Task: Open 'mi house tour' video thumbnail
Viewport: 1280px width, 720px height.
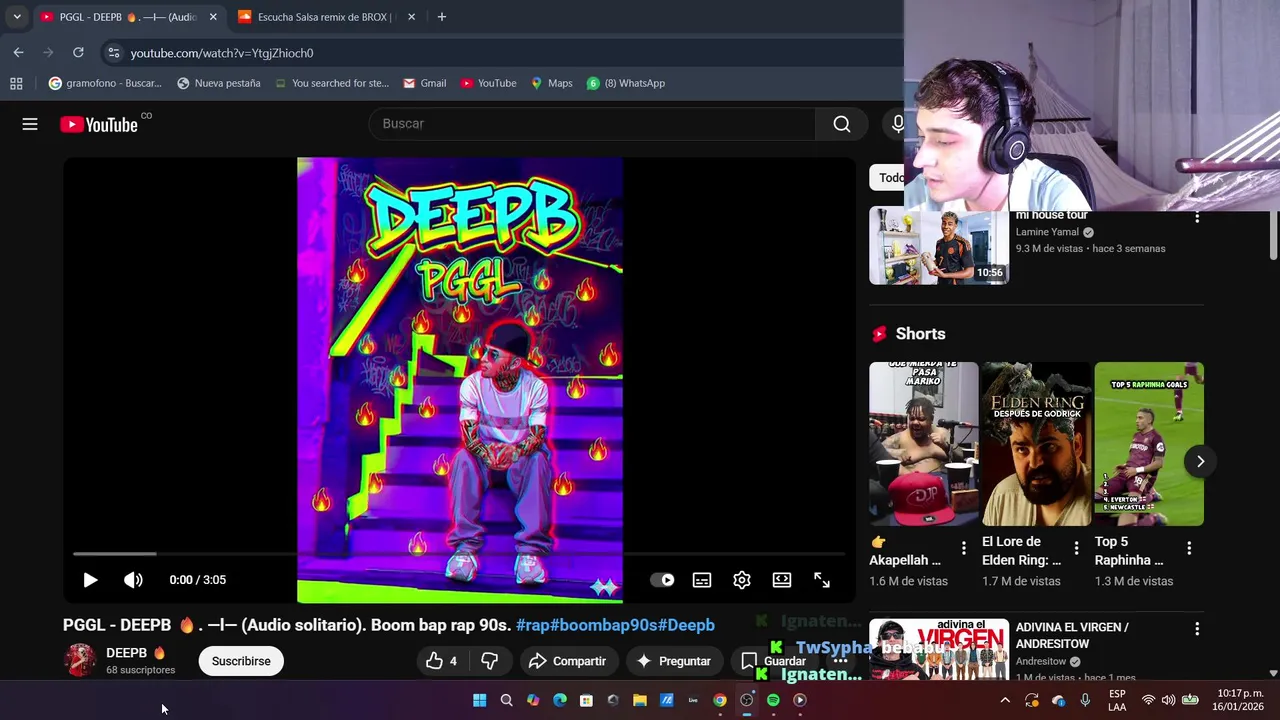Action: pyautogui.click(x=939, y=246)
